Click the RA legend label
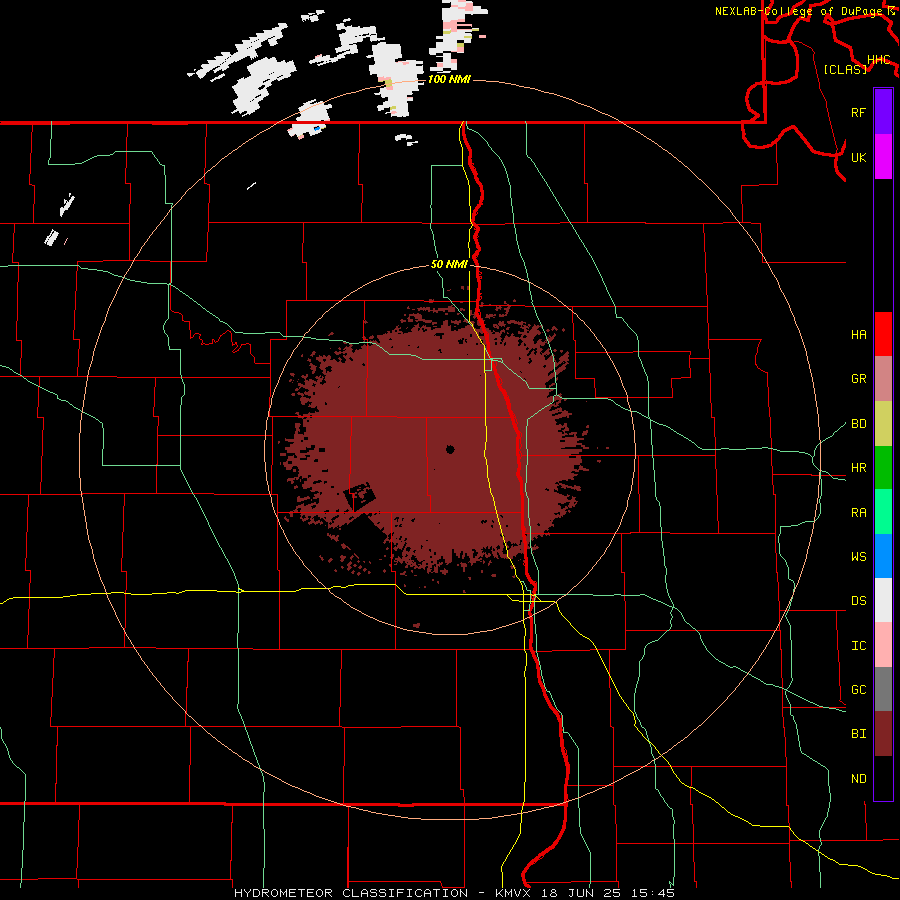 point(858,512)
